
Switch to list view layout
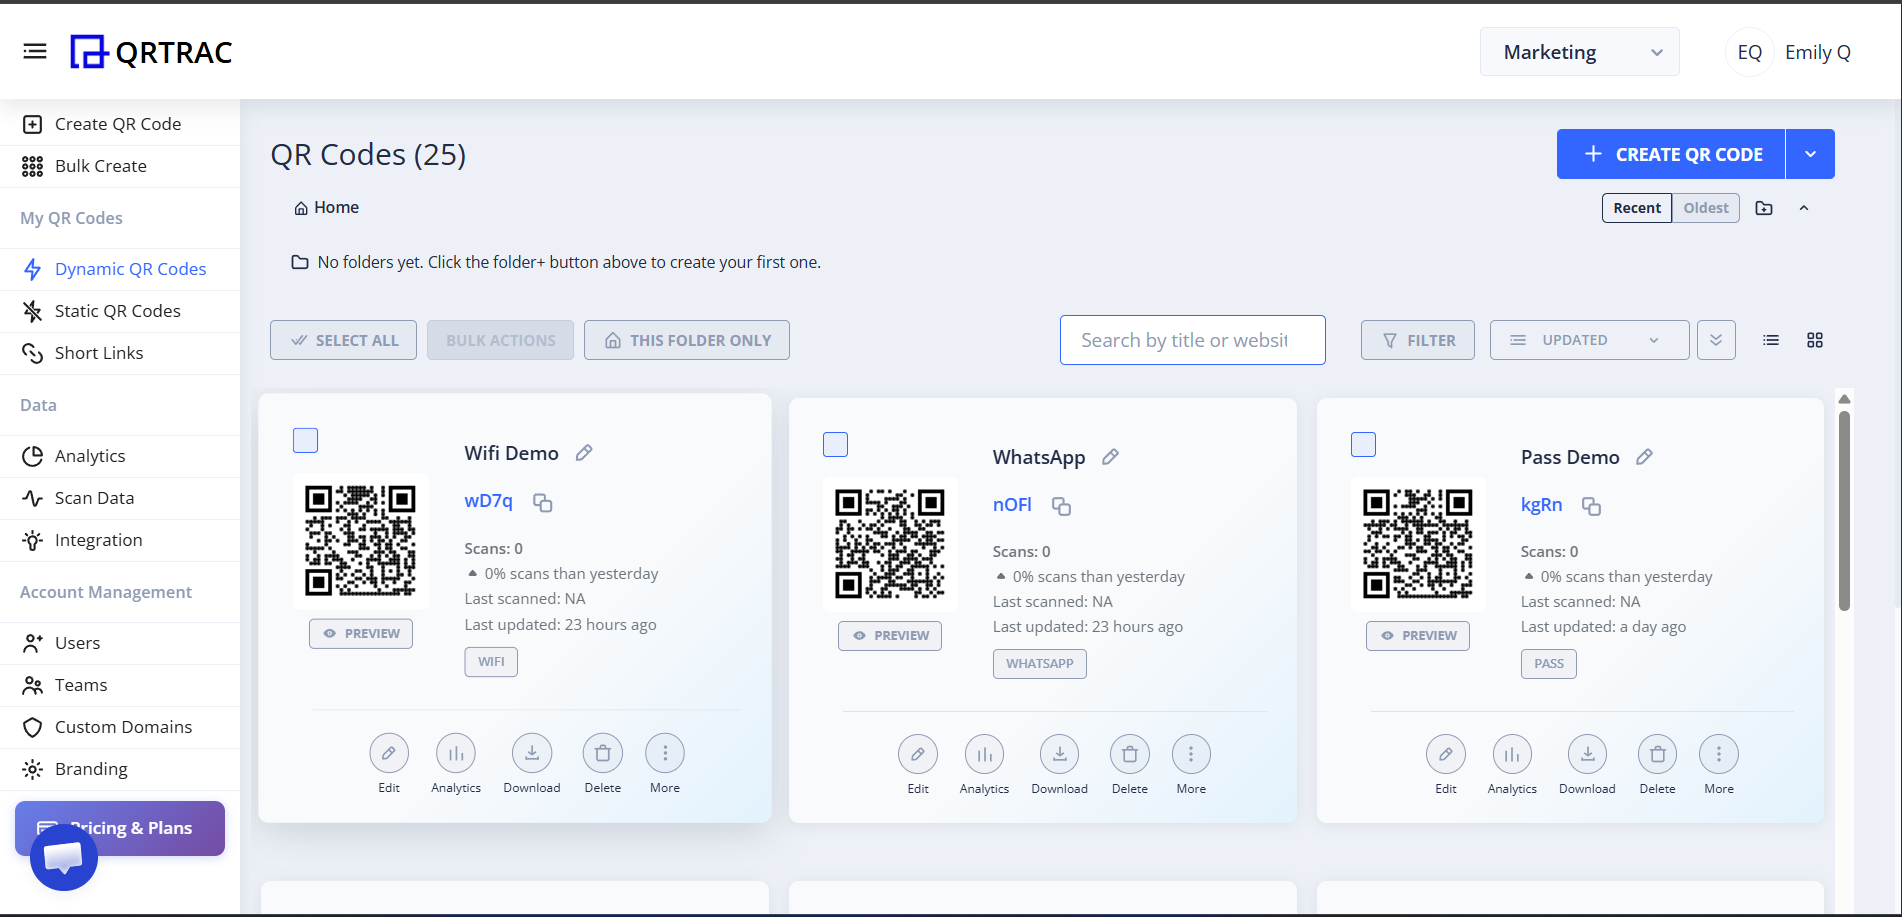pos(1771,340)
